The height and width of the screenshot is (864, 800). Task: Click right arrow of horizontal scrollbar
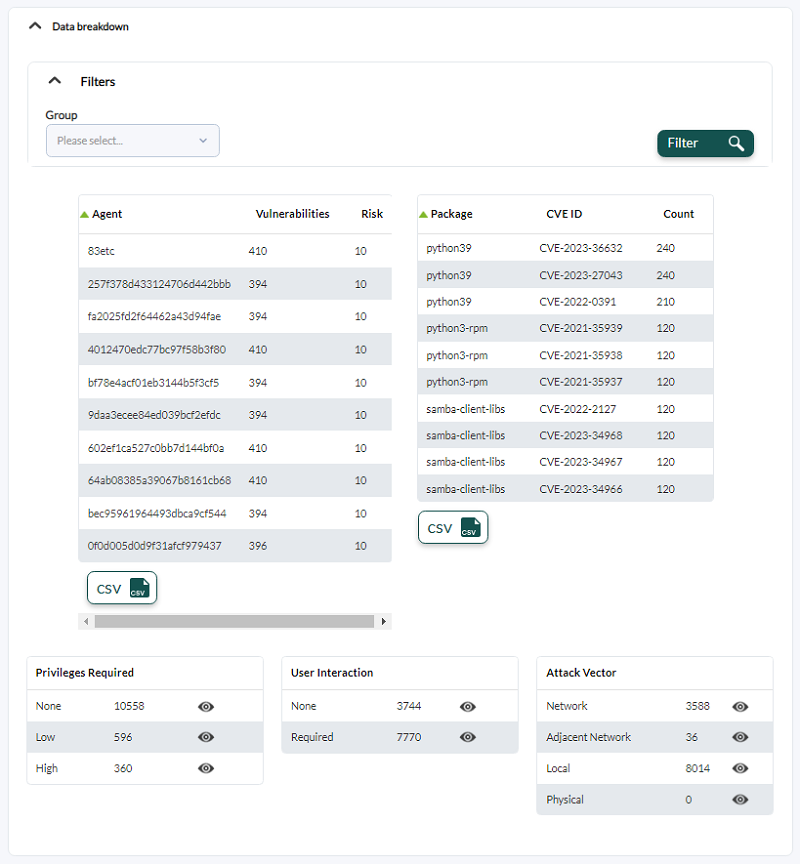pos(383,622)
